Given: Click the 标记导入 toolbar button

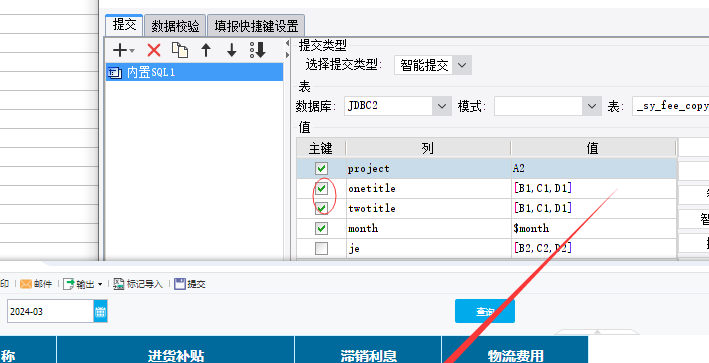Looking at the screenshot, I should (138, 284).
